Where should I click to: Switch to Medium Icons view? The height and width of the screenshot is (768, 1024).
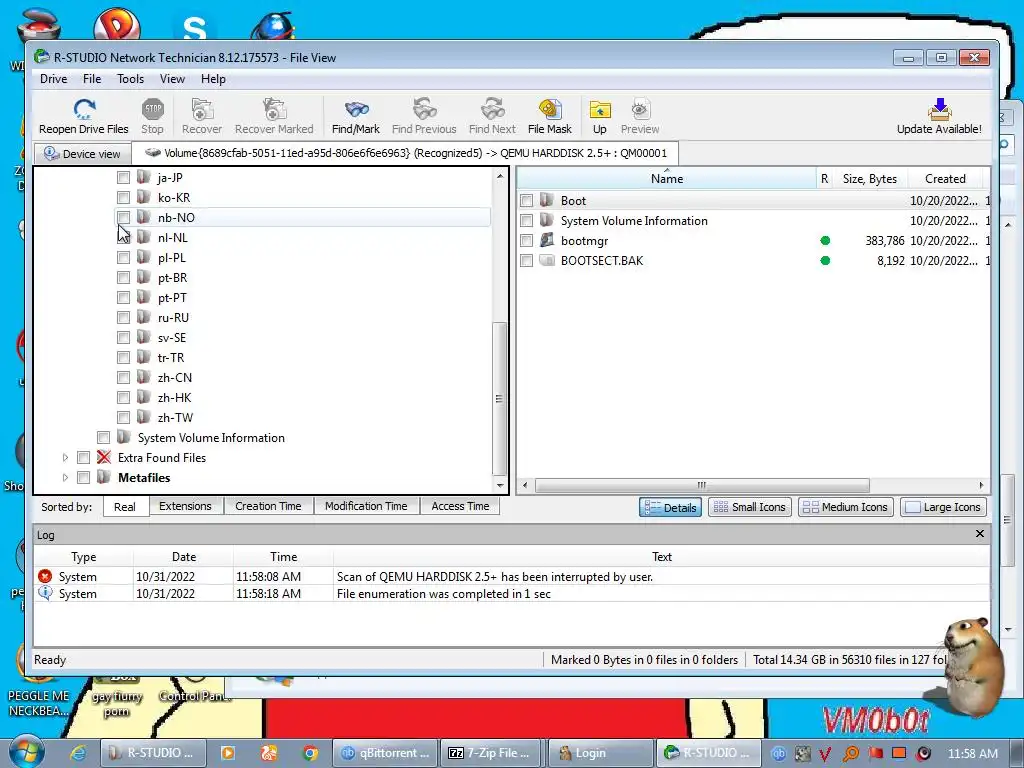846,507
